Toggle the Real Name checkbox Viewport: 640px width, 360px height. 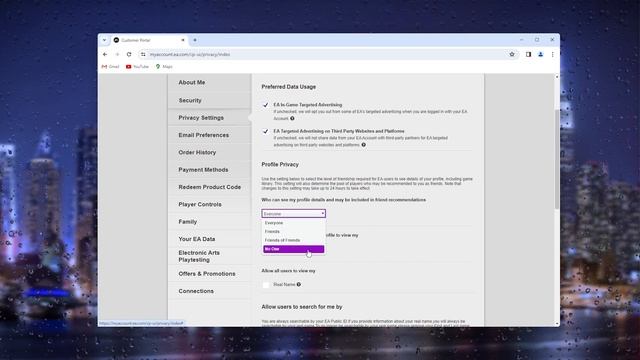coord(266,284)
